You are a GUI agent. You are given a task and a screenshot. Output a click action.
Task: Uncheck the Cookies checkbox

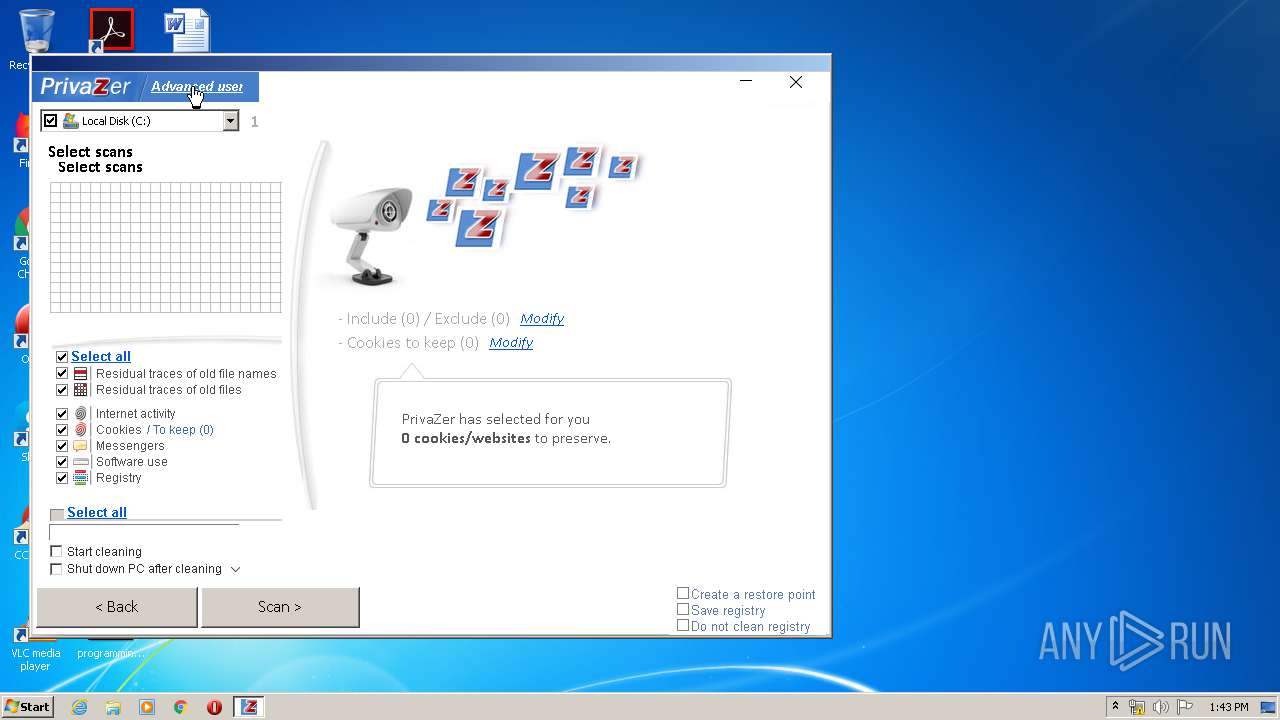click(x=62, y=430)
